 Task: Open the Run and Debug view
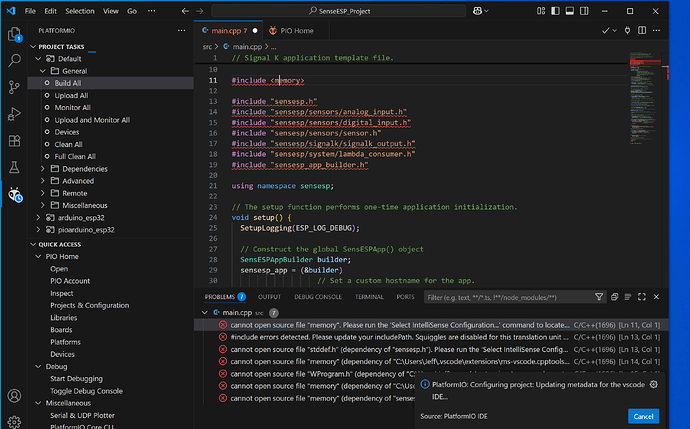coord(15,114)
